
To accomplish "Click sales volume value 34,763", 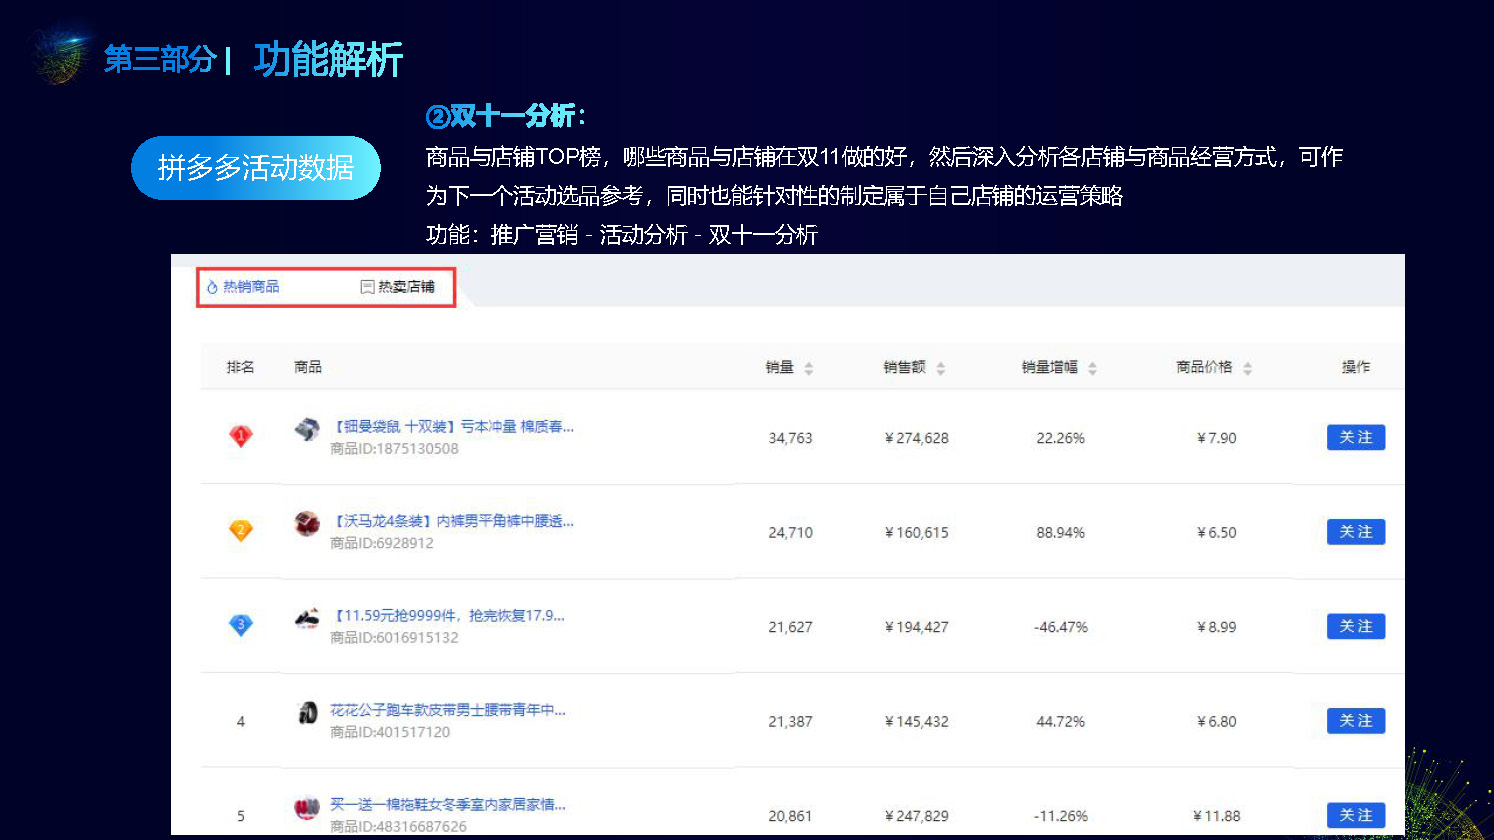I will pyautogui.click(x=790, y=438).
